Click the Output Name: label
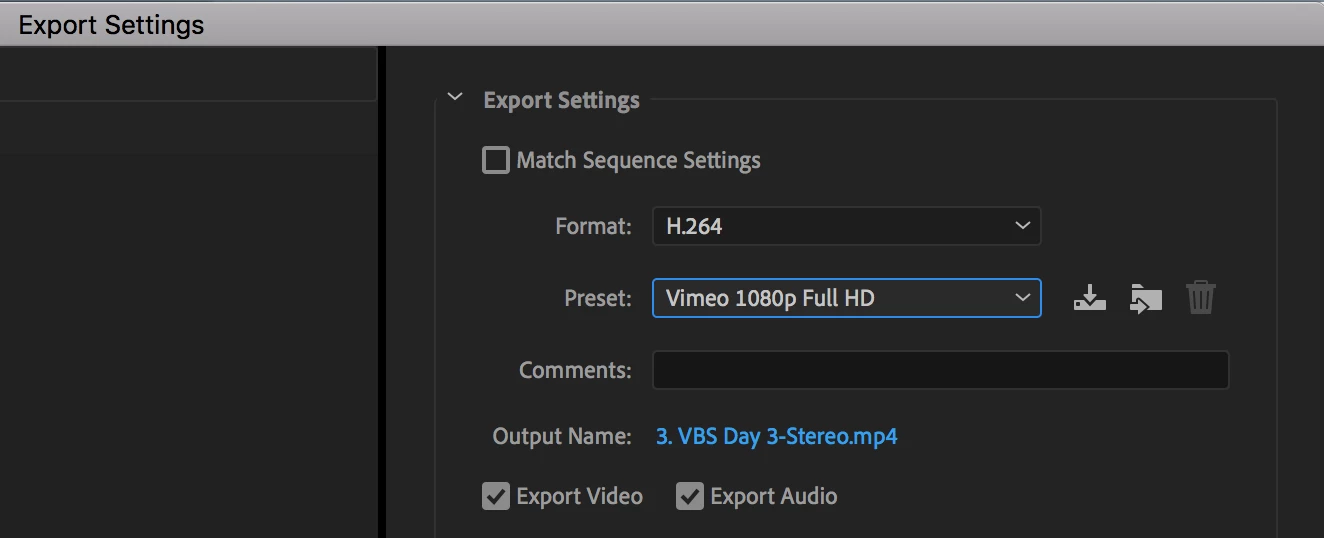Viewport: 1324px width, 538px height. click(562, 437)
